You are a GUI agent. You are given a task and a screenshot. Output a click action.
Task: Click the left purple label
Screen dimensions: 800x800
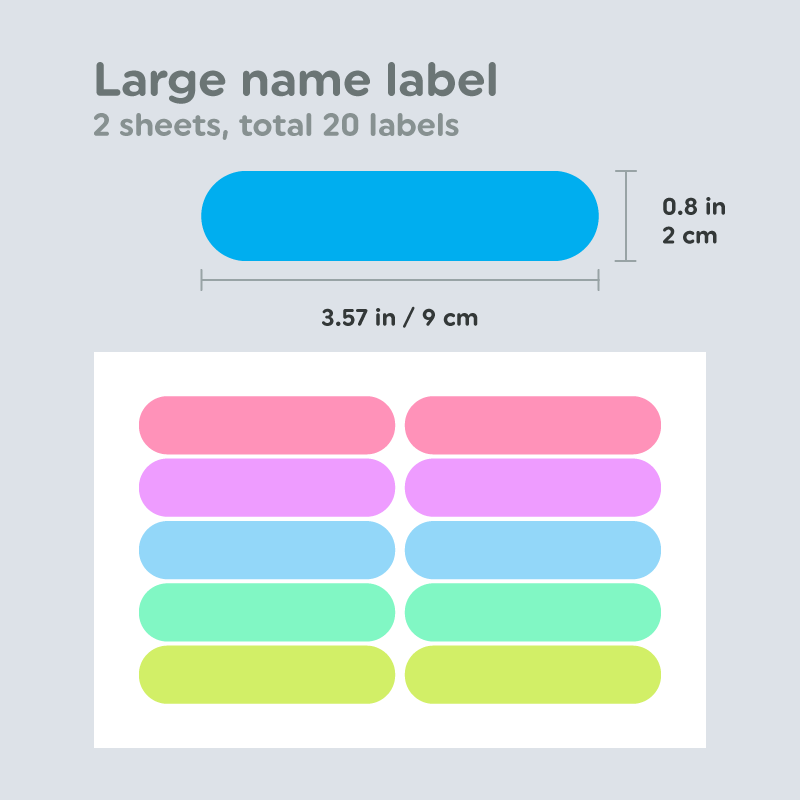(x=267, y=487)
